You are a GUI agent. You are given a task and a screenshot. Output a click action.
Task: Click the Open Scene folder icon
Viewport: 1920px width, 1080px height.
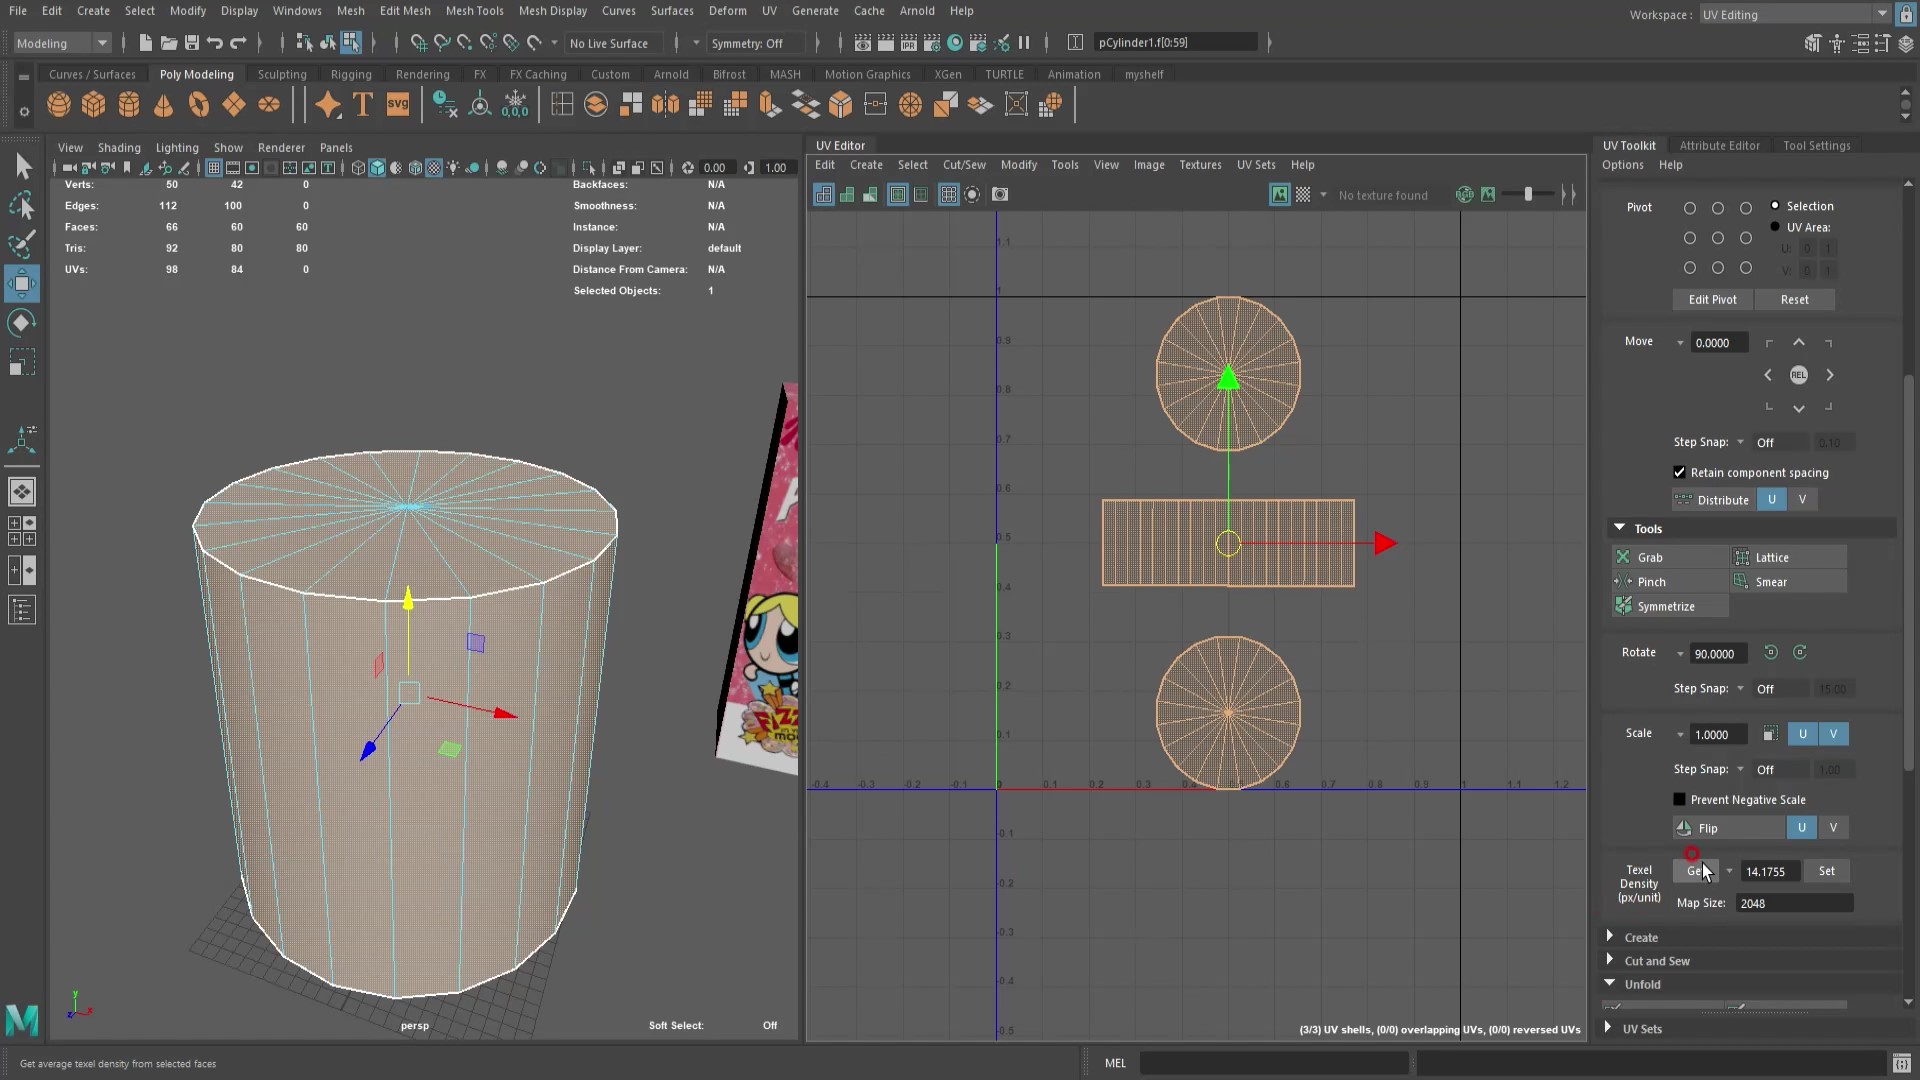(169, 43)
